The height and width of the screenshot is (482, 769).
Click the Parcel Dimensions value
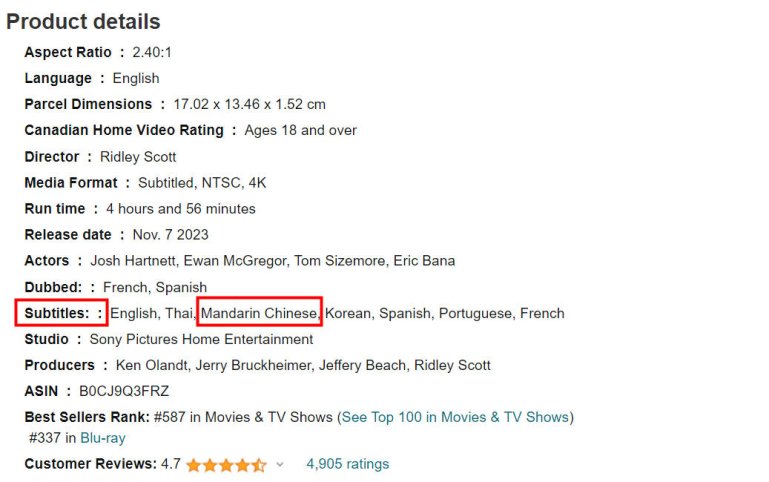click(x=249, y=104)
